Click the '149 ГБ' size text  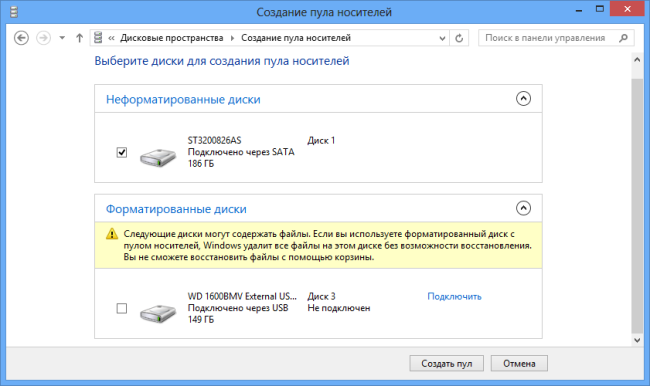click(201, 320)
